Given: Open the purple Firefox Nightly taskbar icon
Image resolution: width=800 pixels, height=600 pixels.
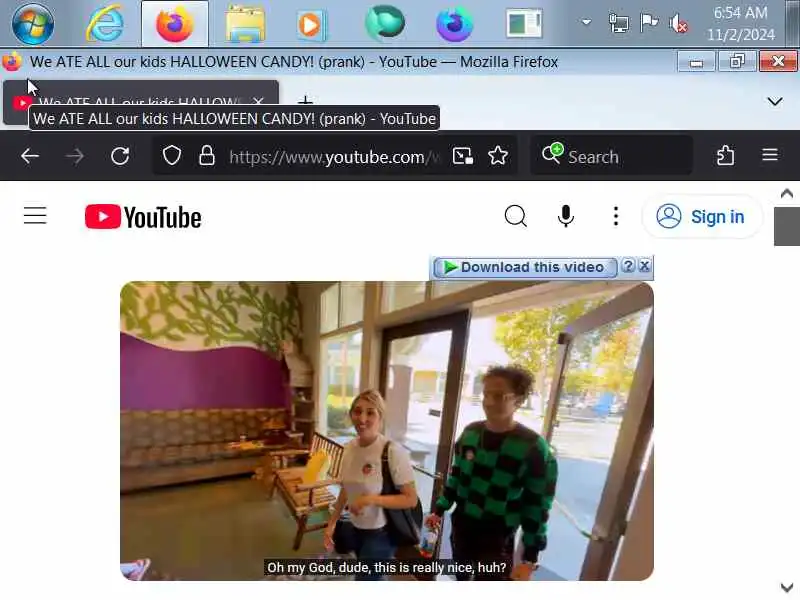Looking at the screenshot, I should 455,24.
